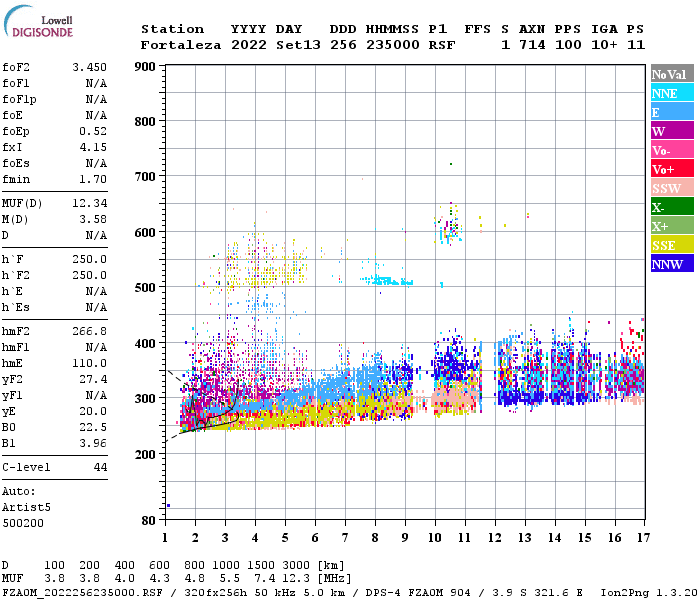The height and width of the screenshot is (600, 700).
Task: Click the B0 value 22.5
Action: (93, 427)
